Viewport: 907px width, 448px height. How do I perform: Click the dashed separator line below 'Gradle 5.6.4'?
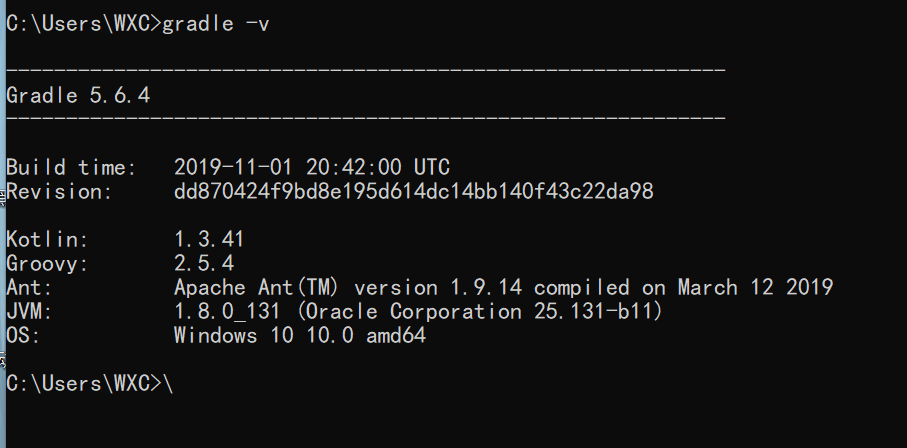click(365, 118)
